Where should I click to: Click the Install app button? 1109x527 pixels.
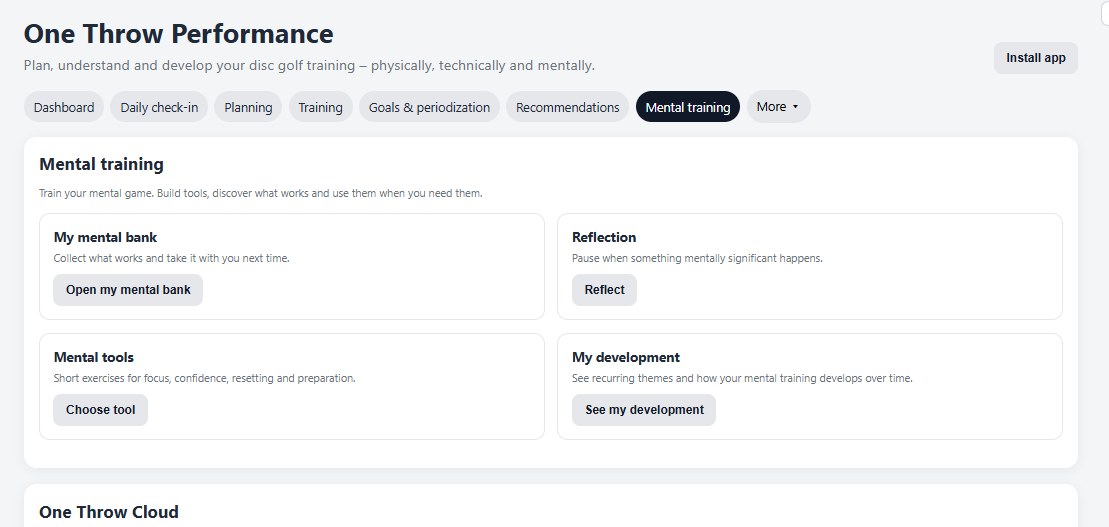click(x=1035, y=58)
